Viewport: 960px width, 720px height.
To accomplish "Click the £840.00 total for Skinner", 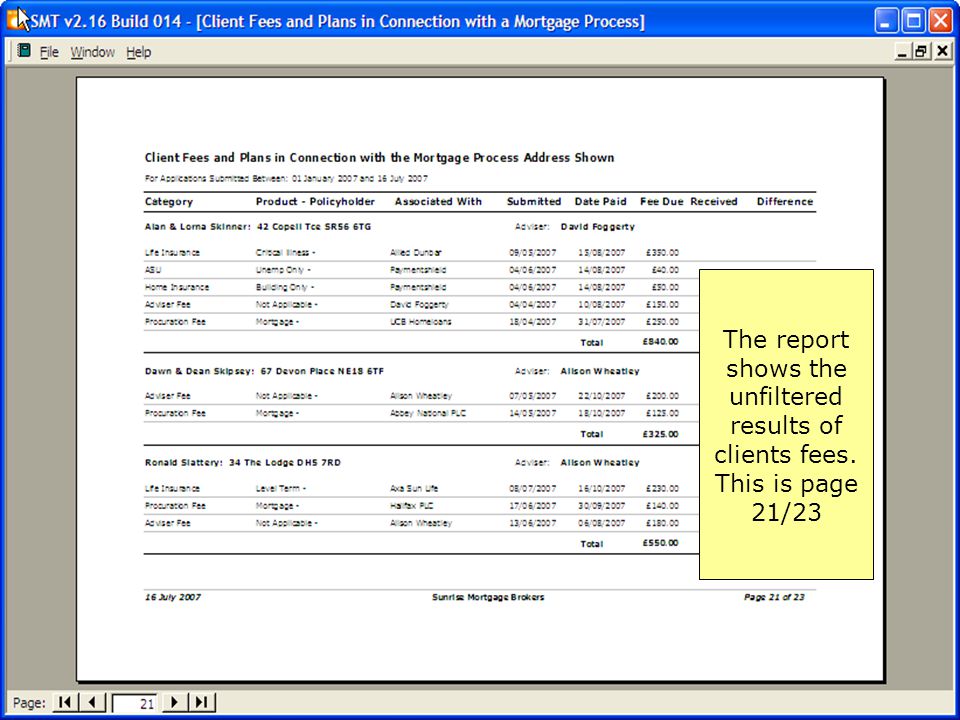I will click(x=660, y=342).
